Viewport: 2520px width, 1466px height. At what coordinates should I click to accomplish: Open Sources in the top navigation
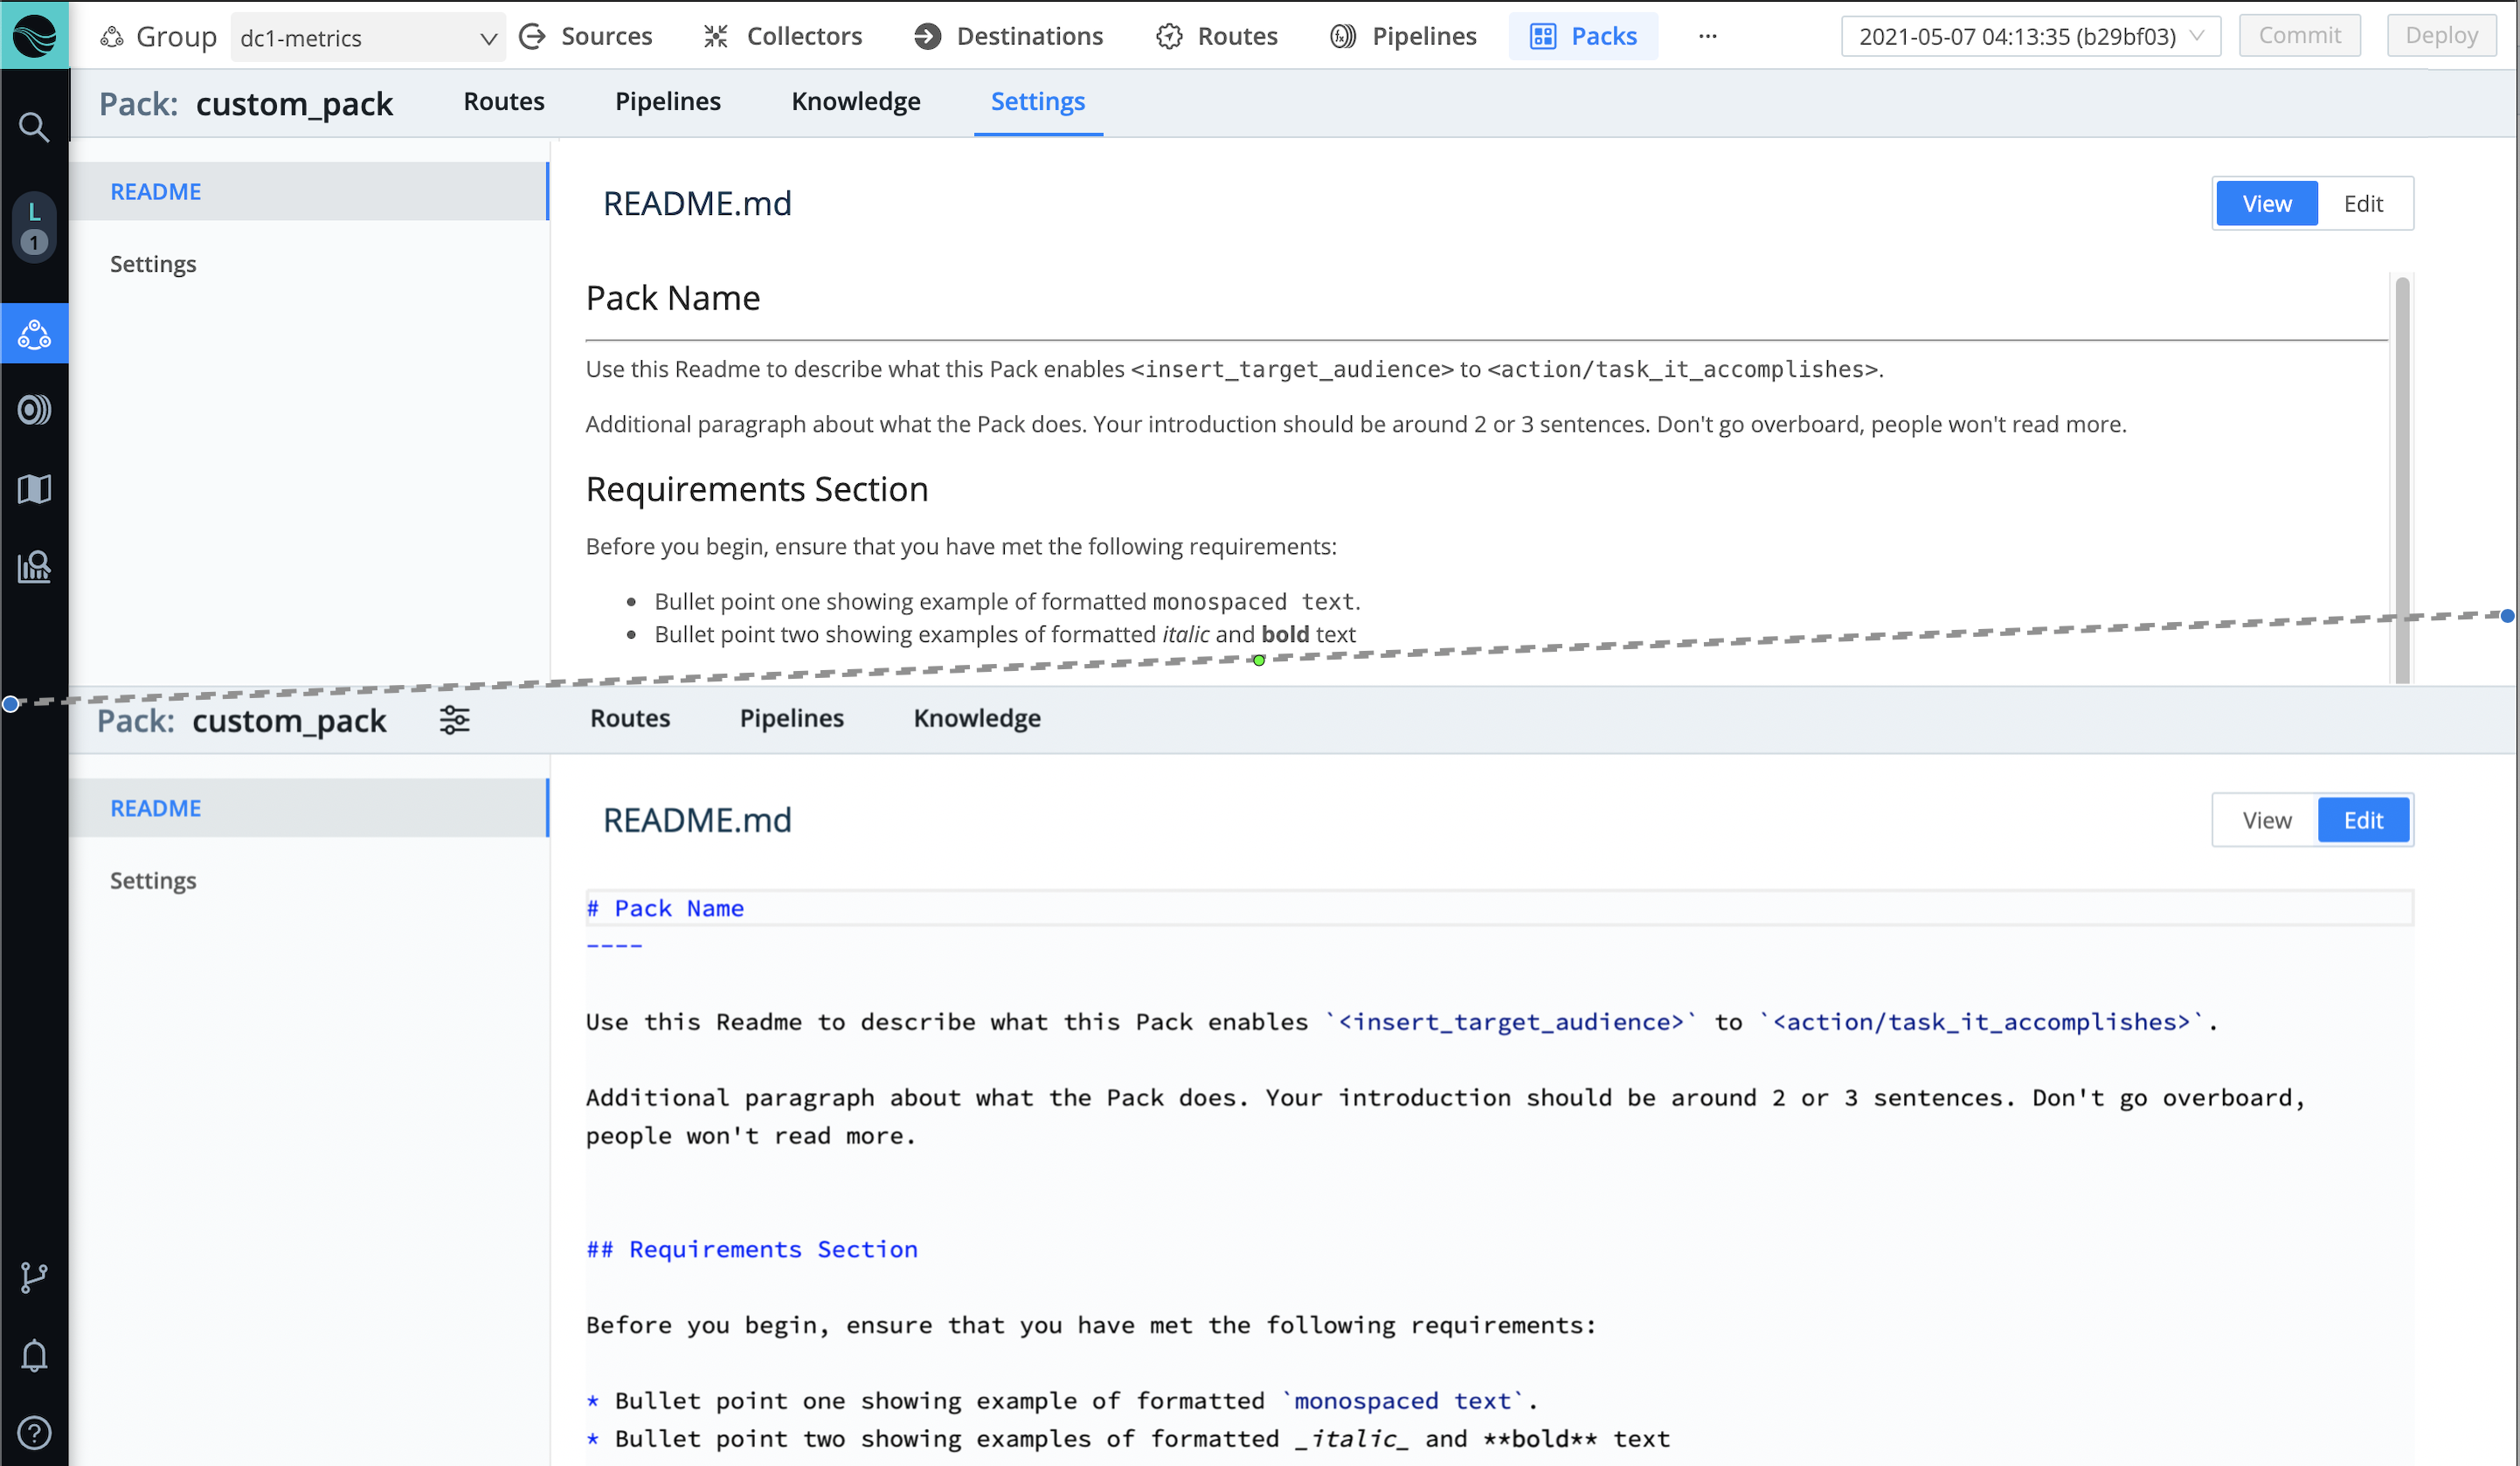586,36
